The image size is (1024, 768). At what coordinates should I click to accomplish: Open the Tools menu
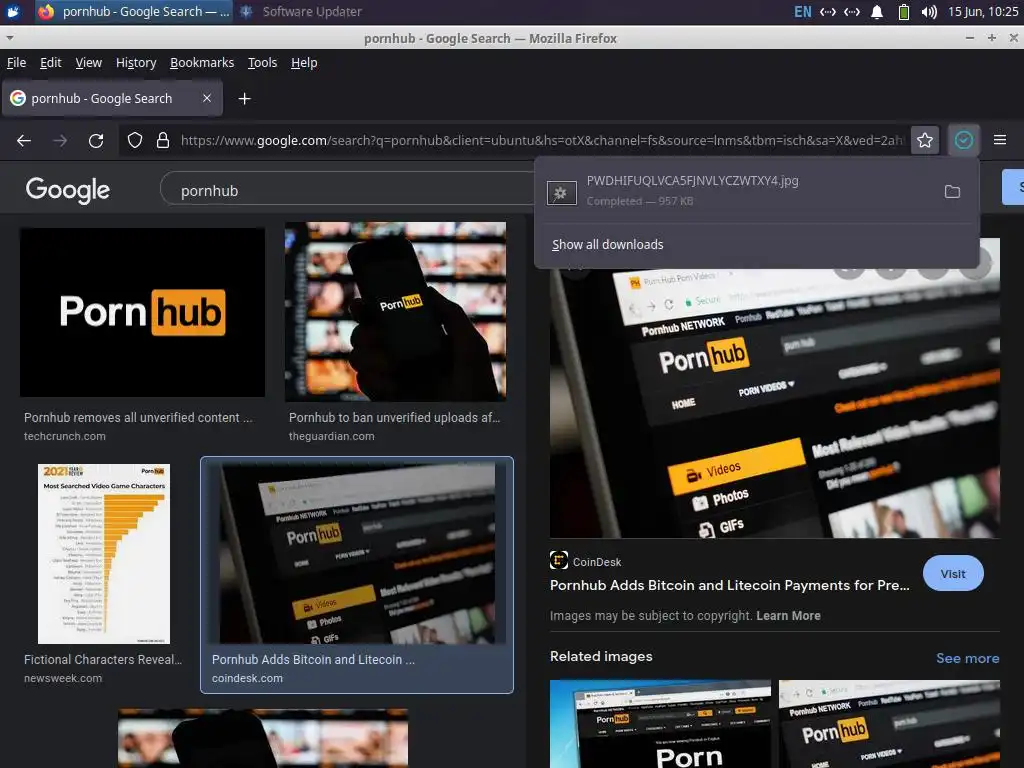[263, 63]
